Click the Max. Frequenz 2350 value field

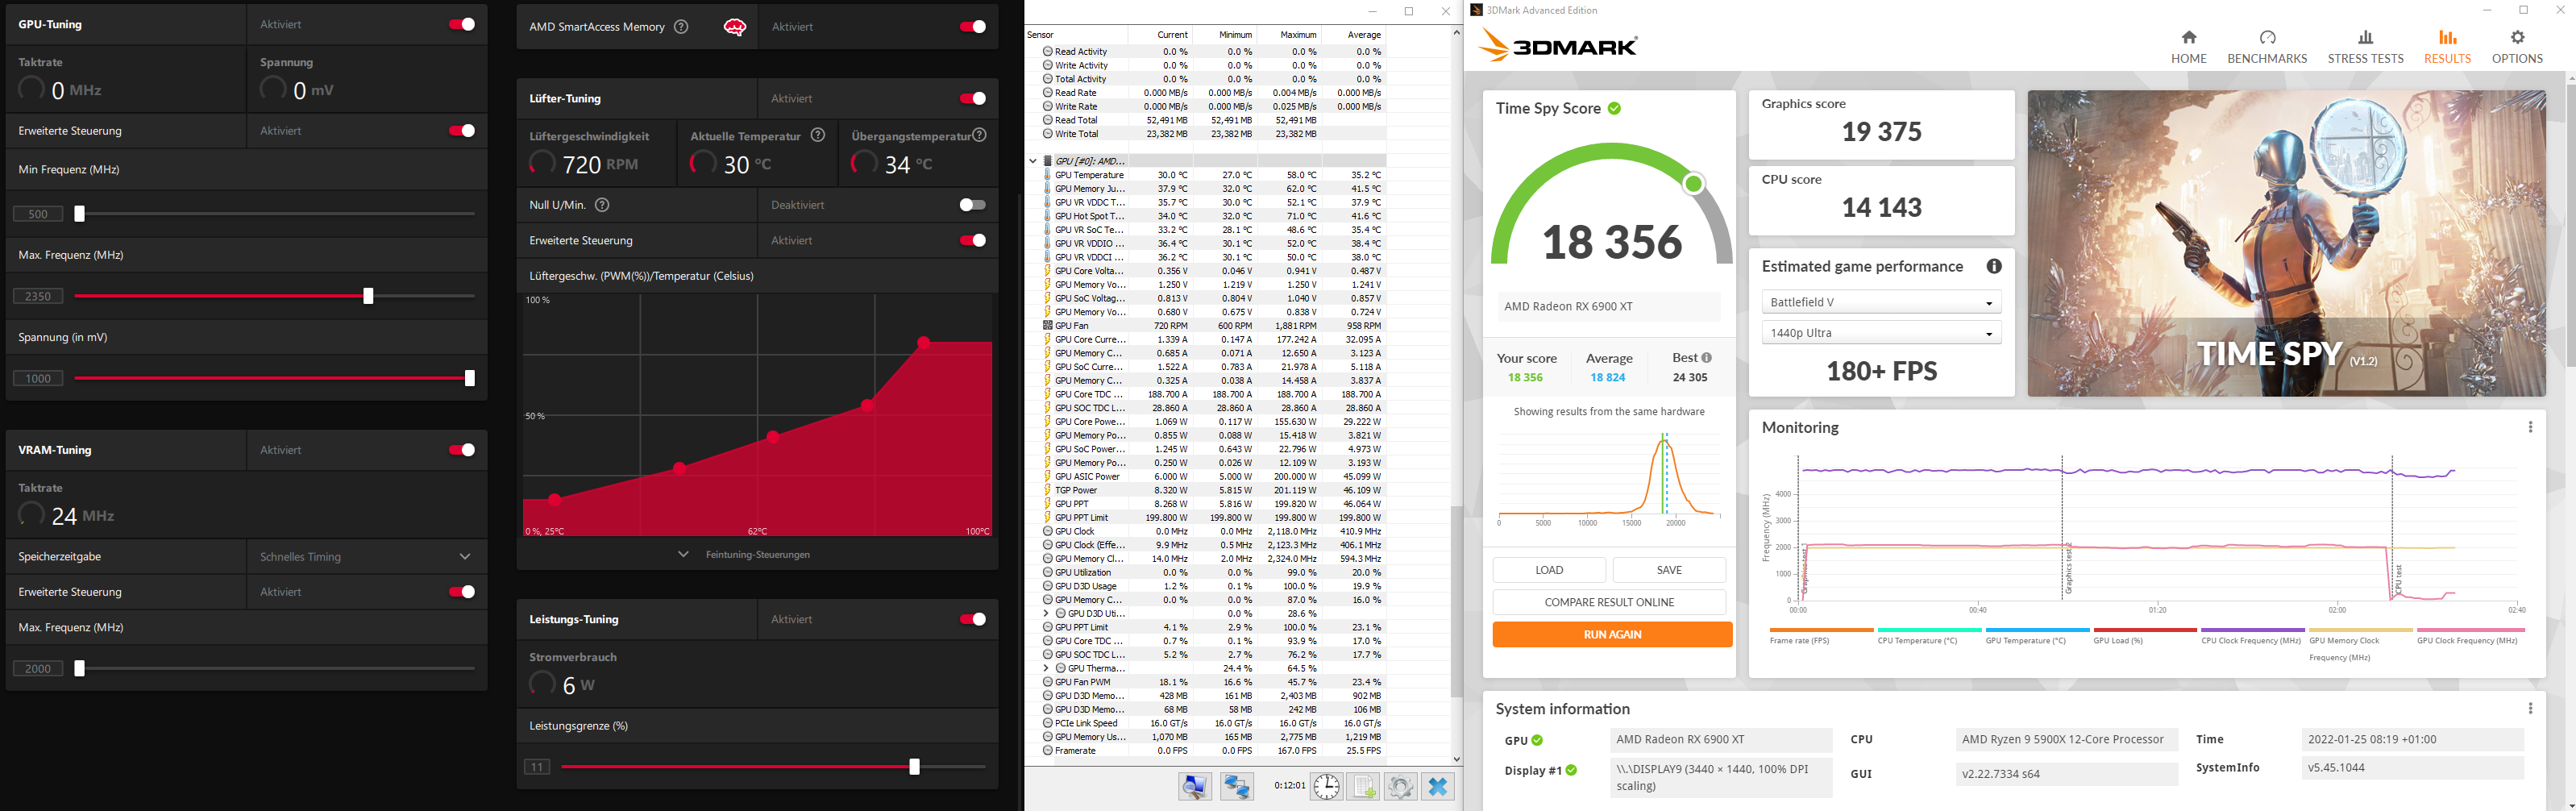[x=38, y=296]
